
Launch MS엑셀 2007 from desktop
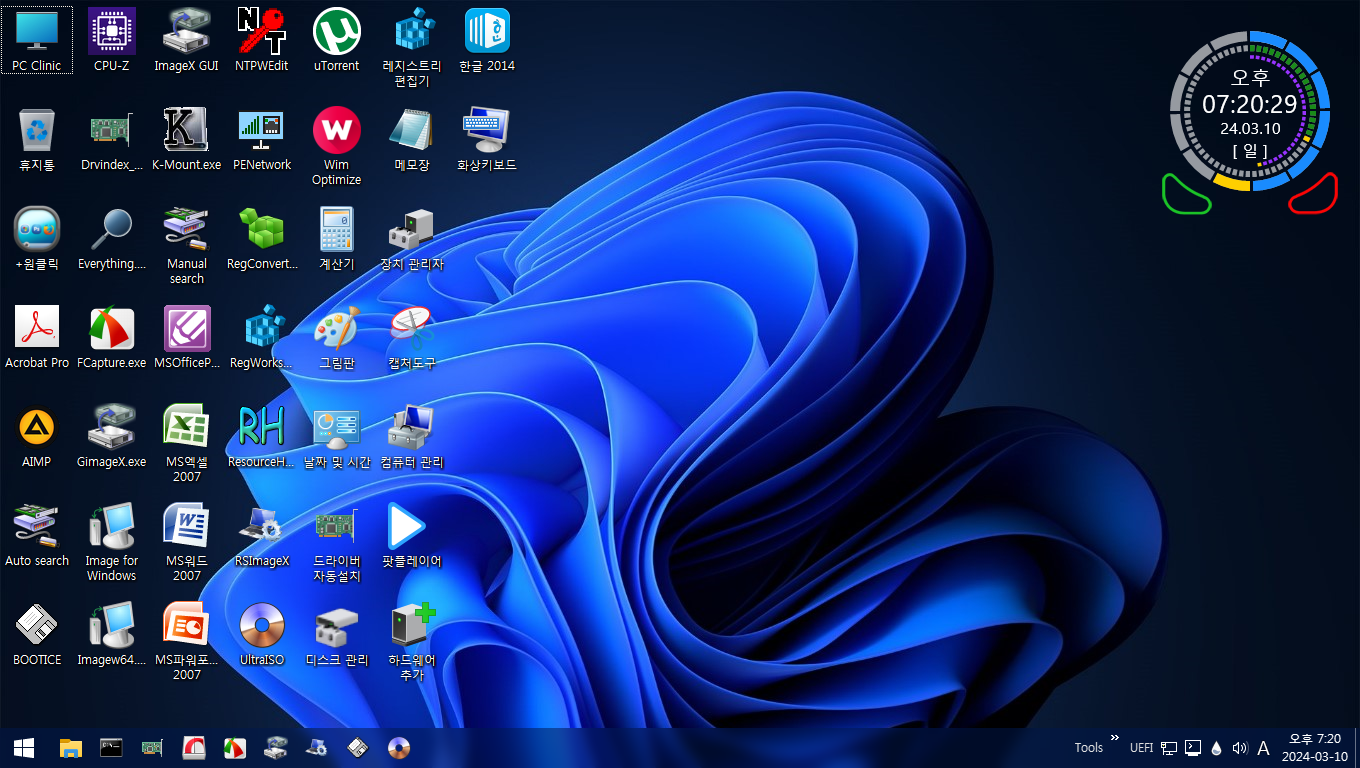(187, 444)
